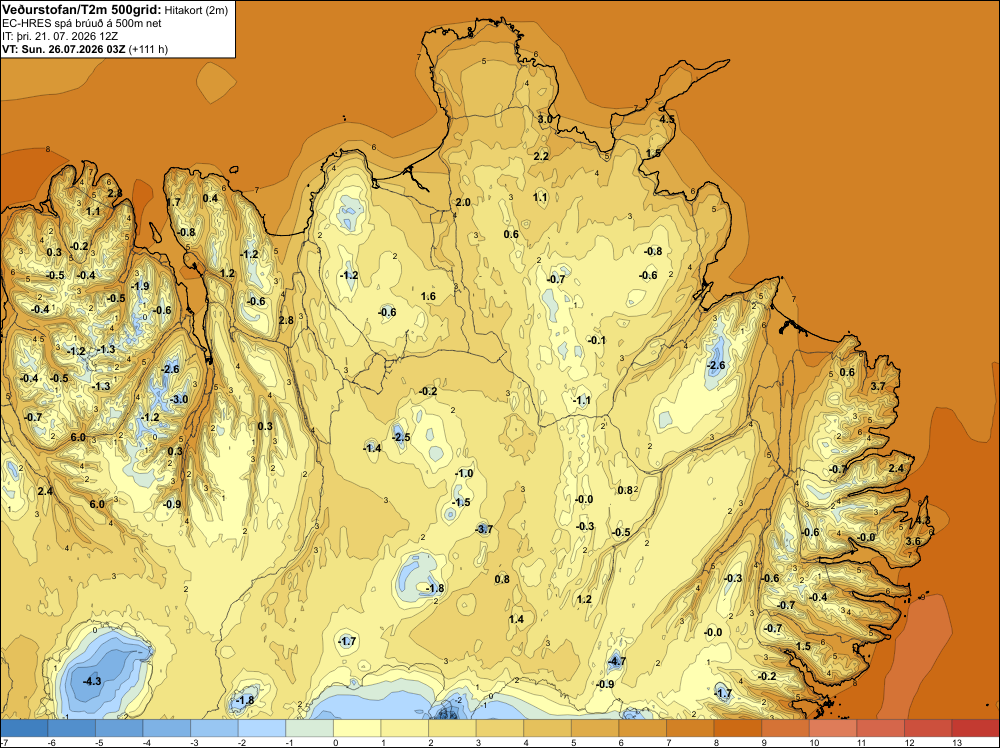
Task: Select the -1.9 temperature label
Action: coord(140,286)
